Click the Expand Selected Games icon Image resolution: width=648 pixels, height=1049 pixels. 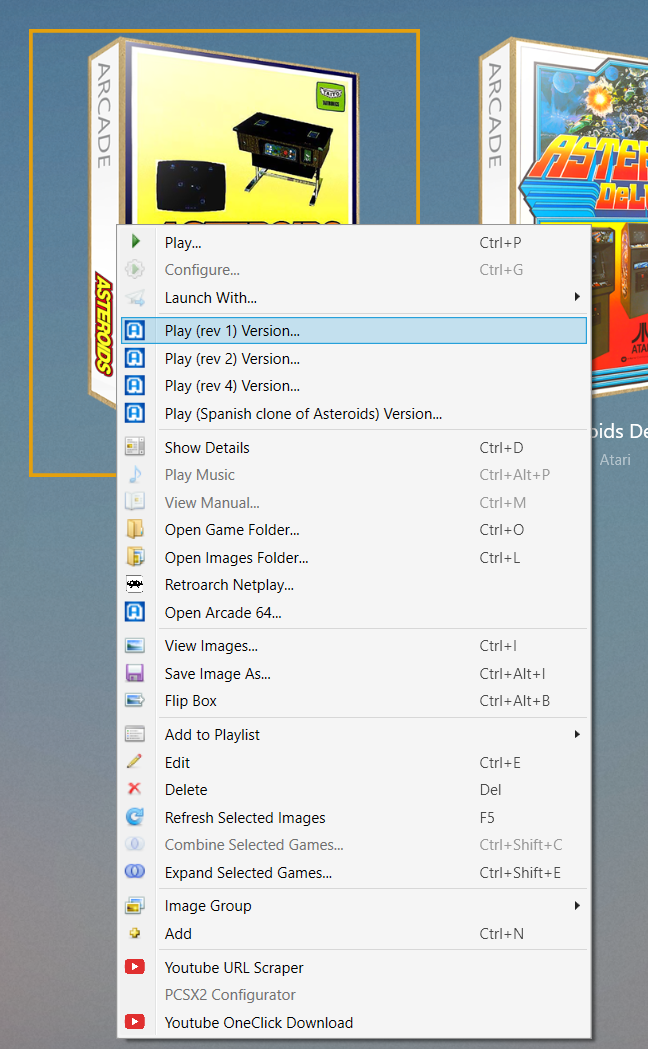(135, 872)
